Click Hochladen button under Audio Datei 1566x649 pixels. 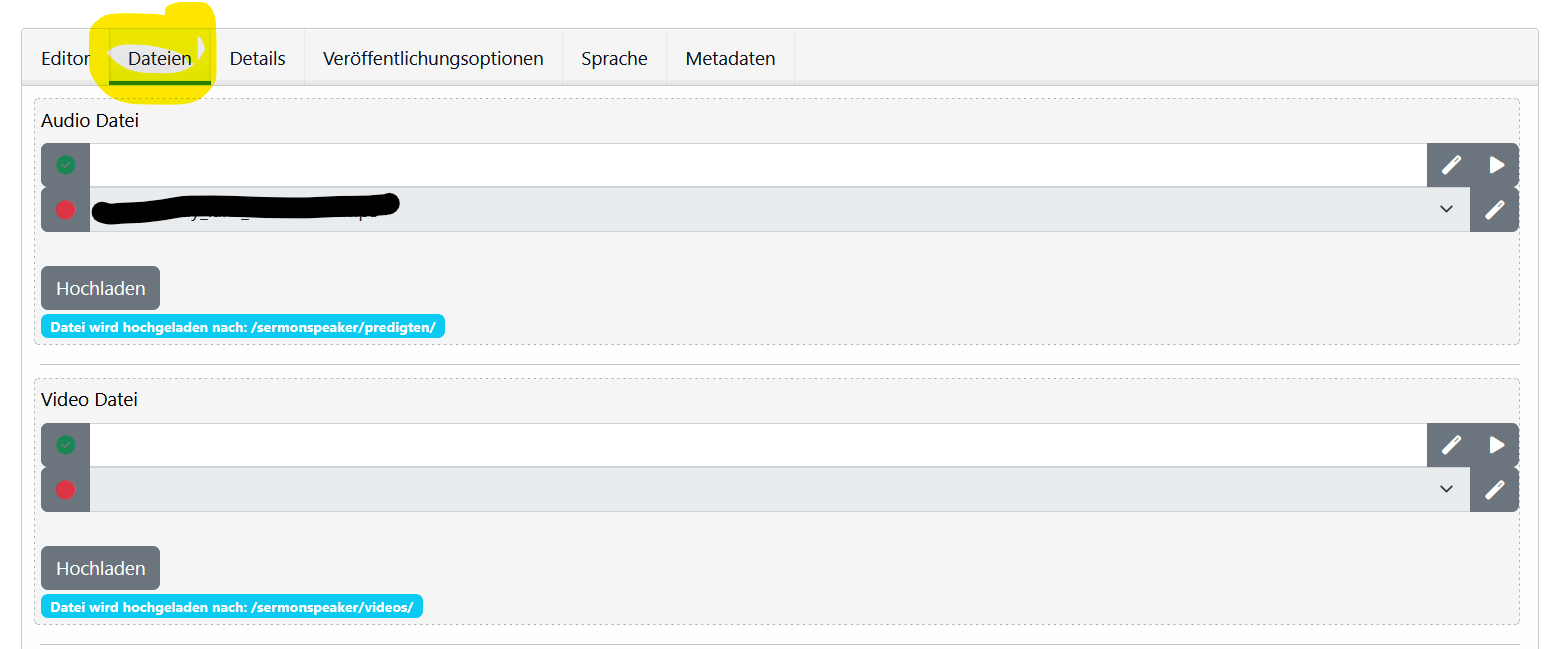coord(100,289)
